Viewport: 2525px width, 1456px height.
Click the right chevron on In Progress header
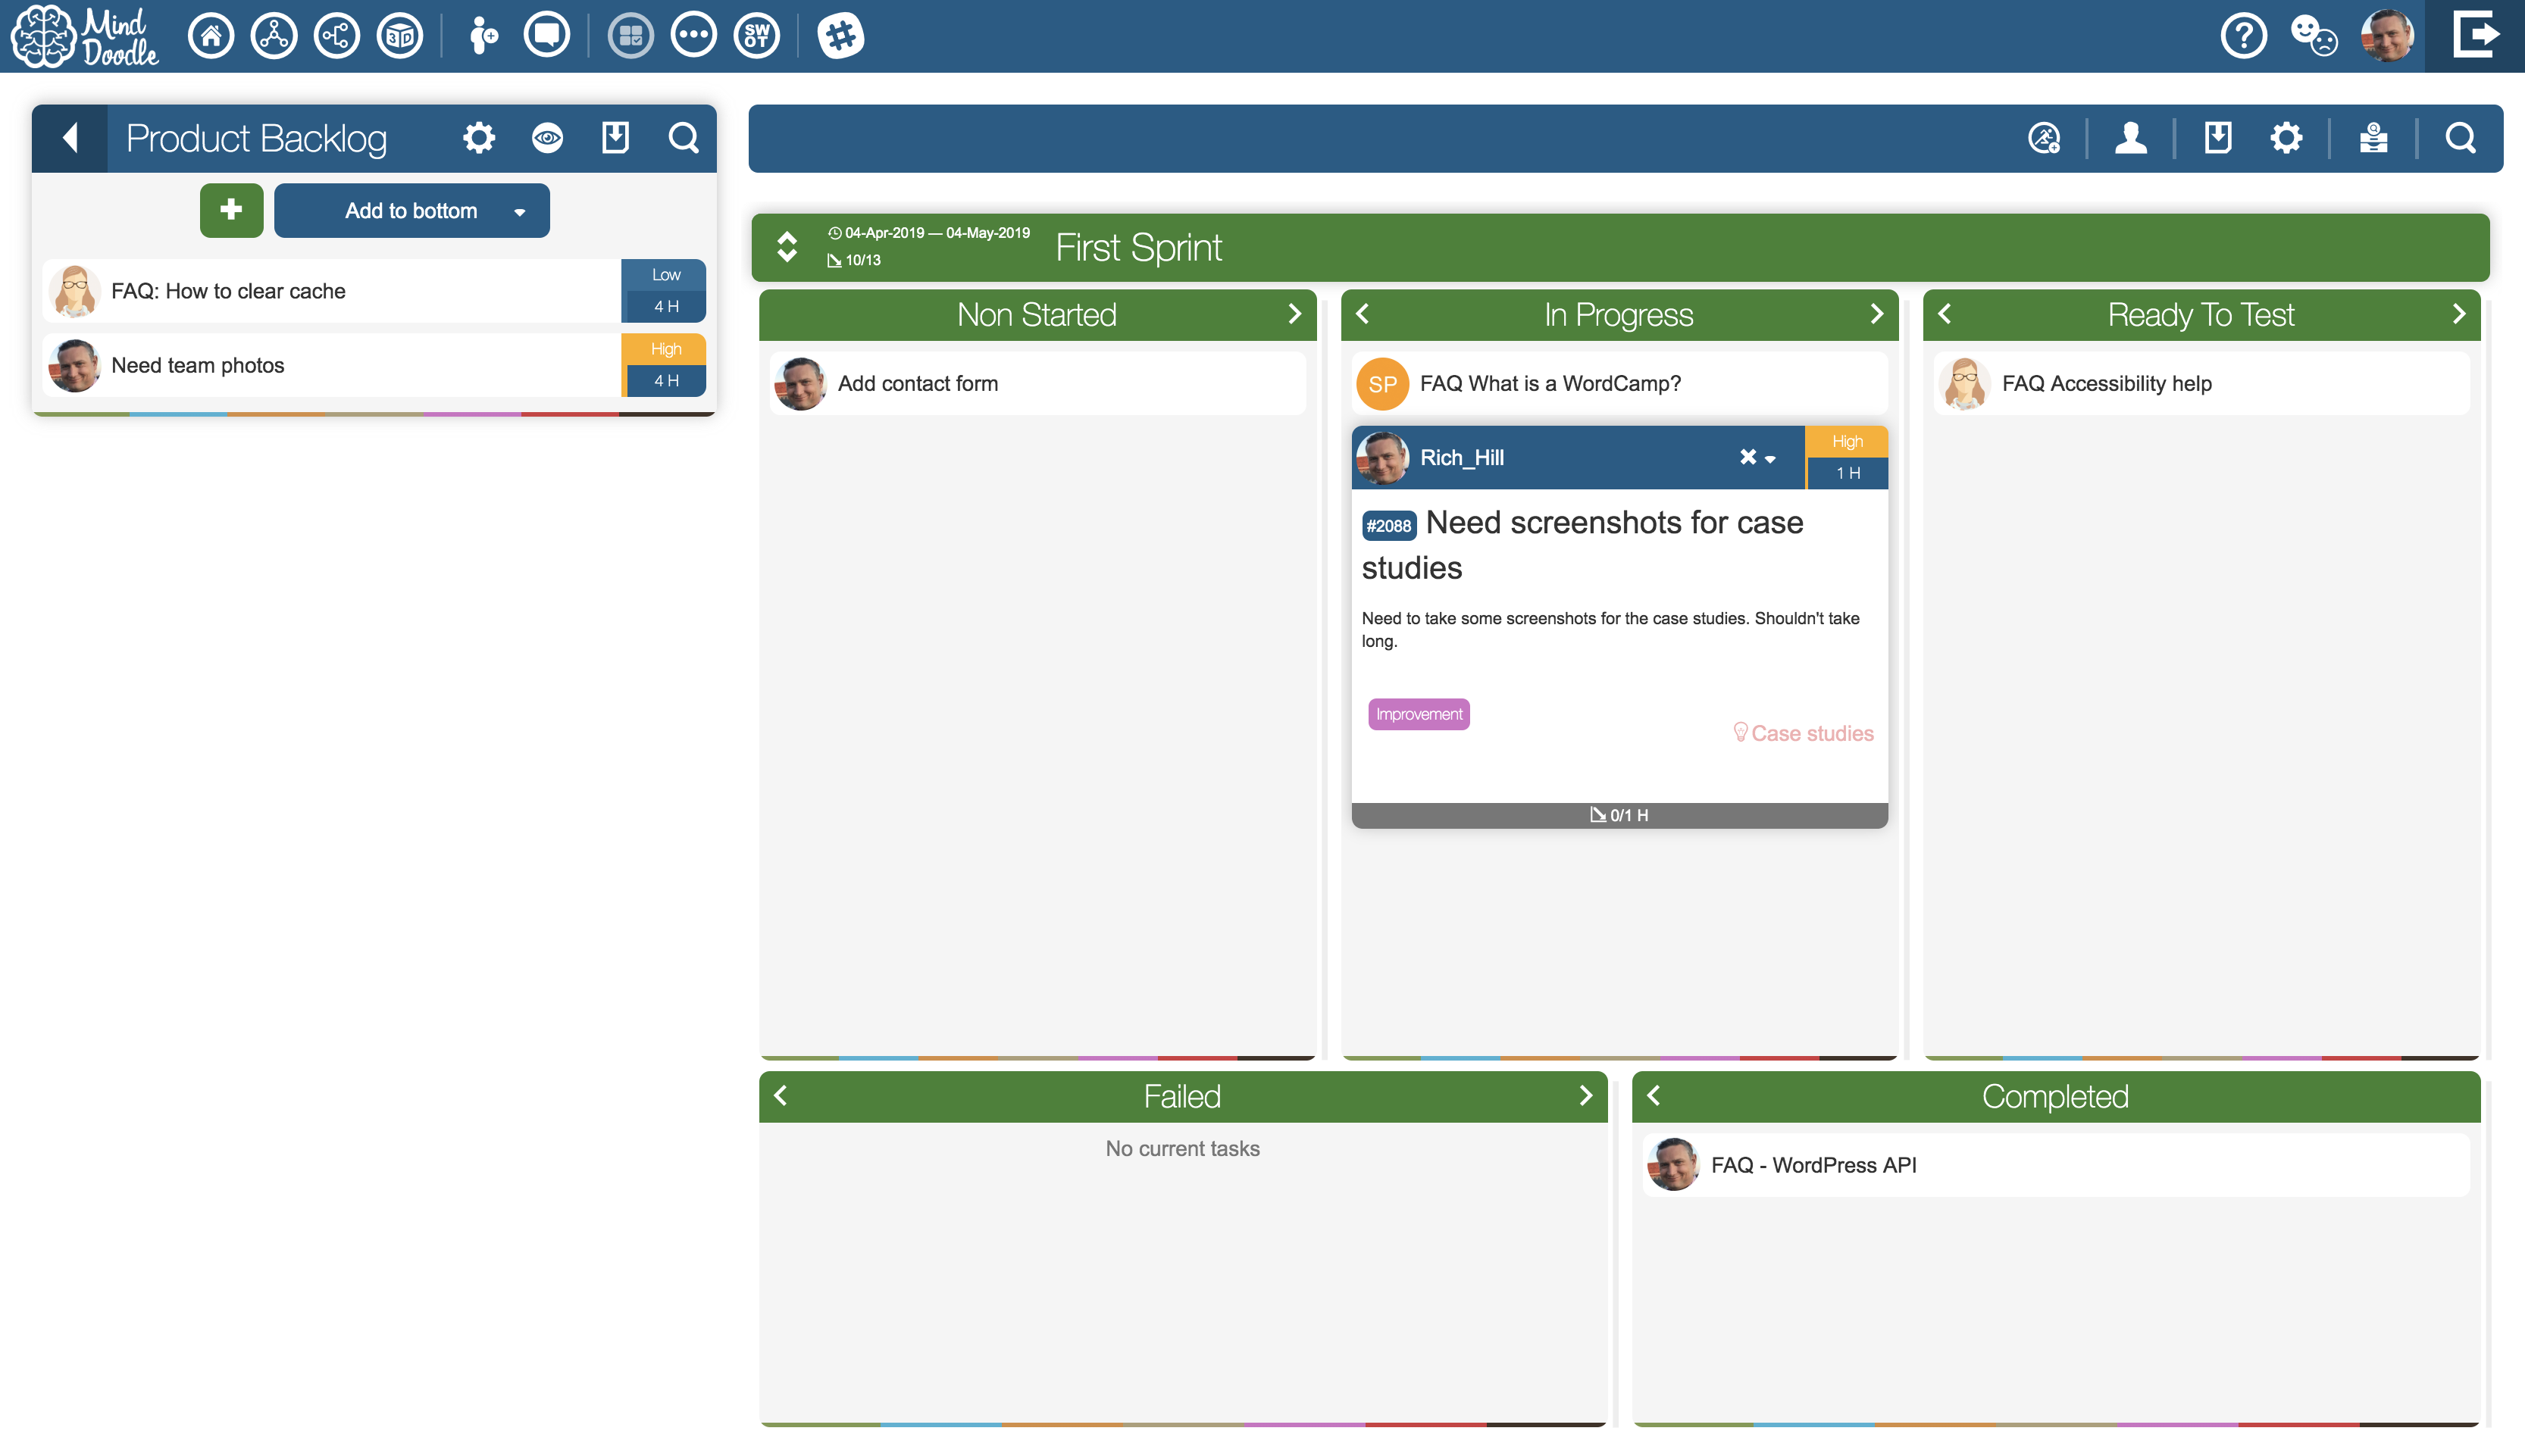[1876, 314]
